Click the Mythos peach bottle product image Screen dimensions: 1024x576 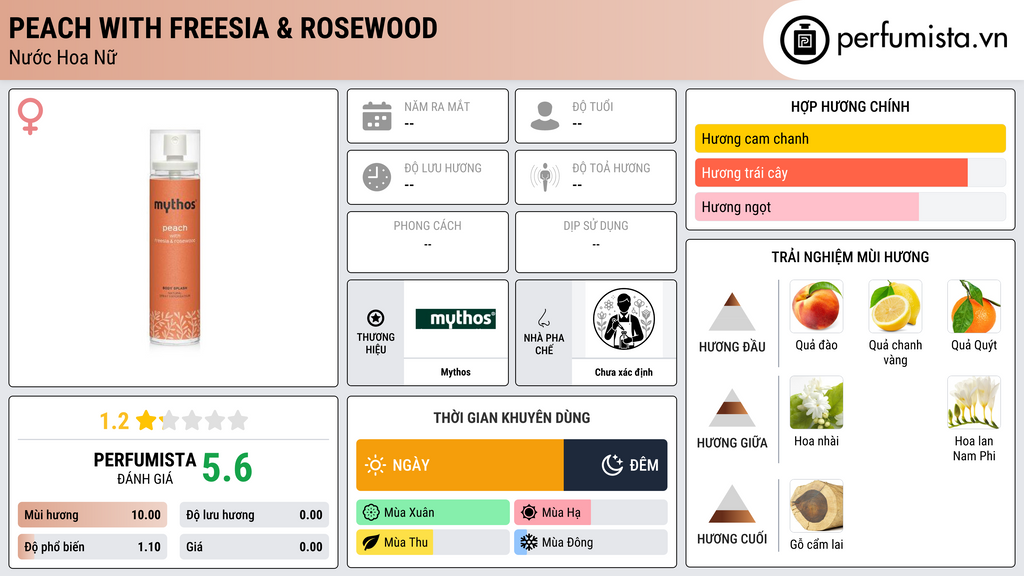(x=174, y=237)
